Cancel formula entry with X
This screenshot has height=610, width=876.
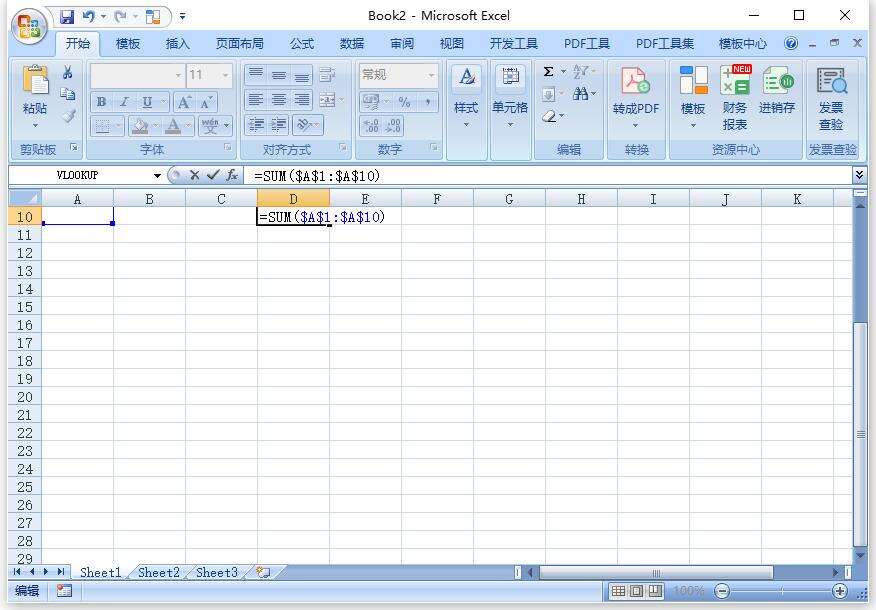[194, 175]
